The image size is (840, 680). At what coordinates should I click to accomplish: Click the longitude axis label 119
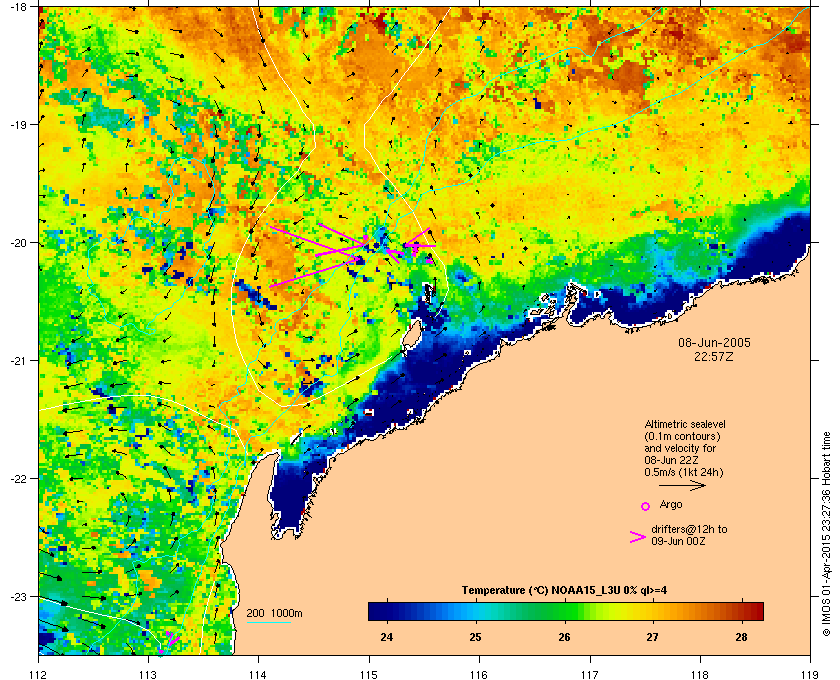810,675
